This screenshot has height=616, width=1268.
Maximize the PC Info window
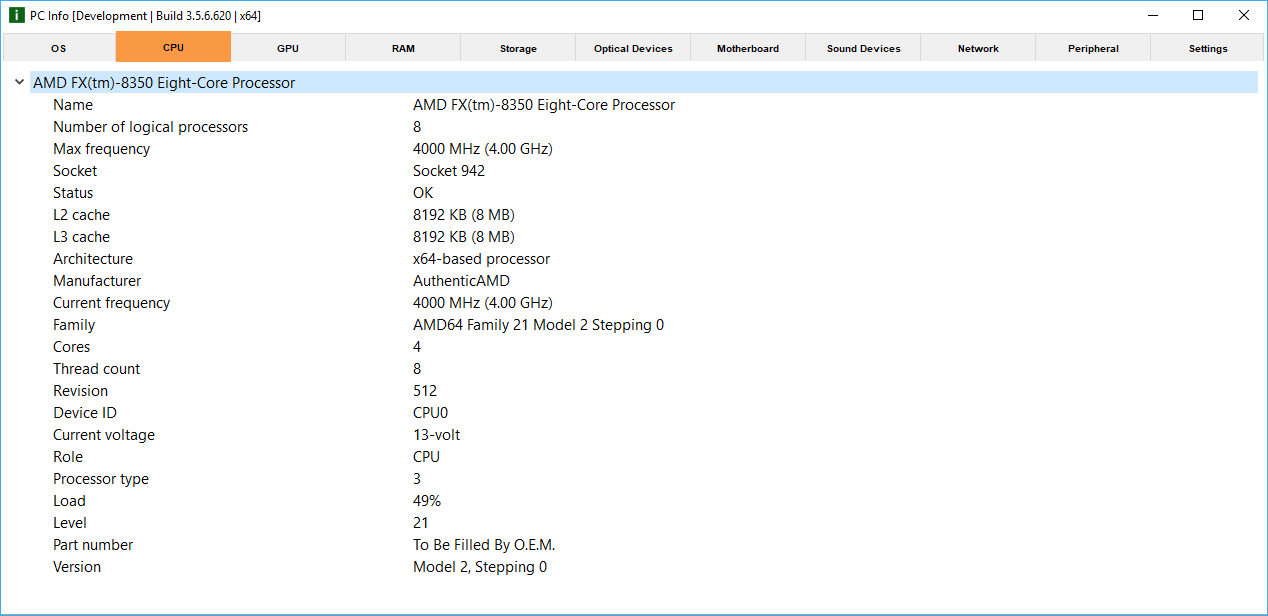[x=1198, y=15]
